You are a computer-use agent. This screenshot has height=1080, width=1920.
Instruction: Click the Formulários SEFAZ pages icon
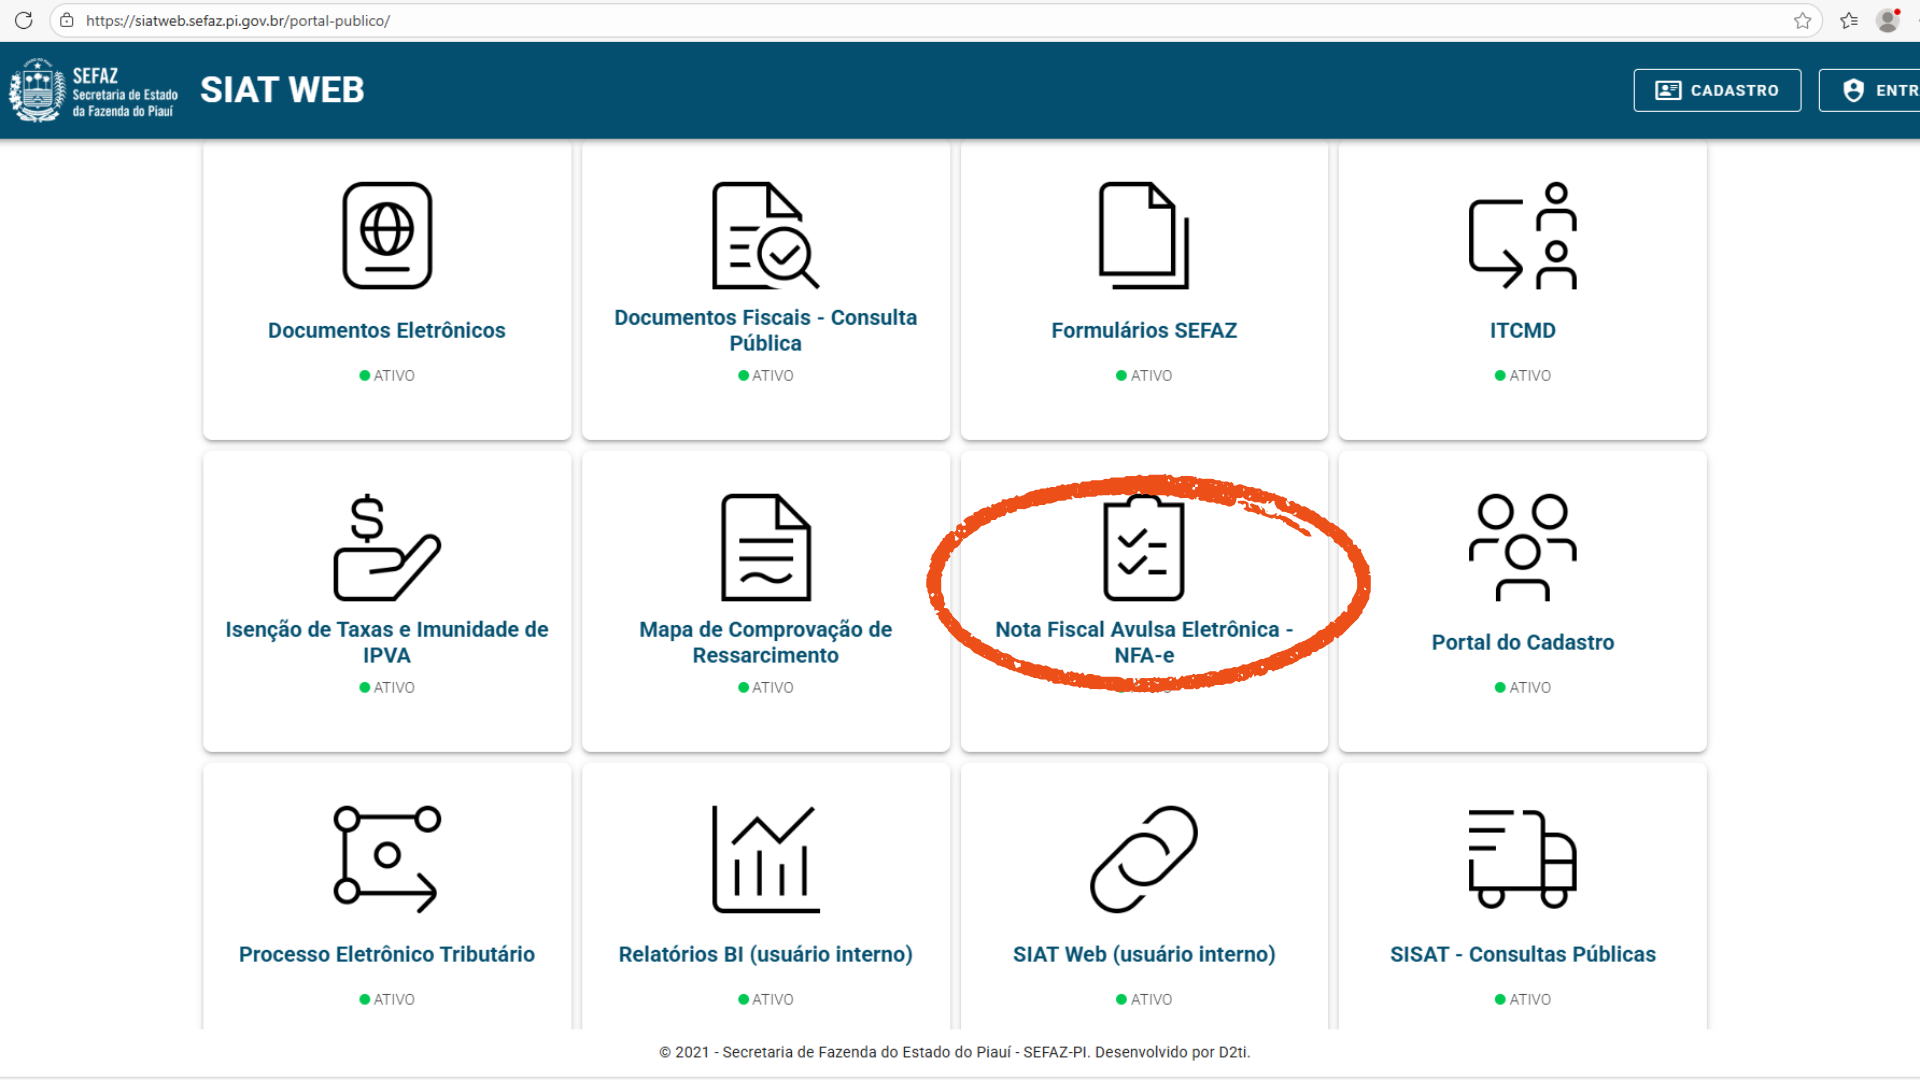click(x=1144, y=236)
